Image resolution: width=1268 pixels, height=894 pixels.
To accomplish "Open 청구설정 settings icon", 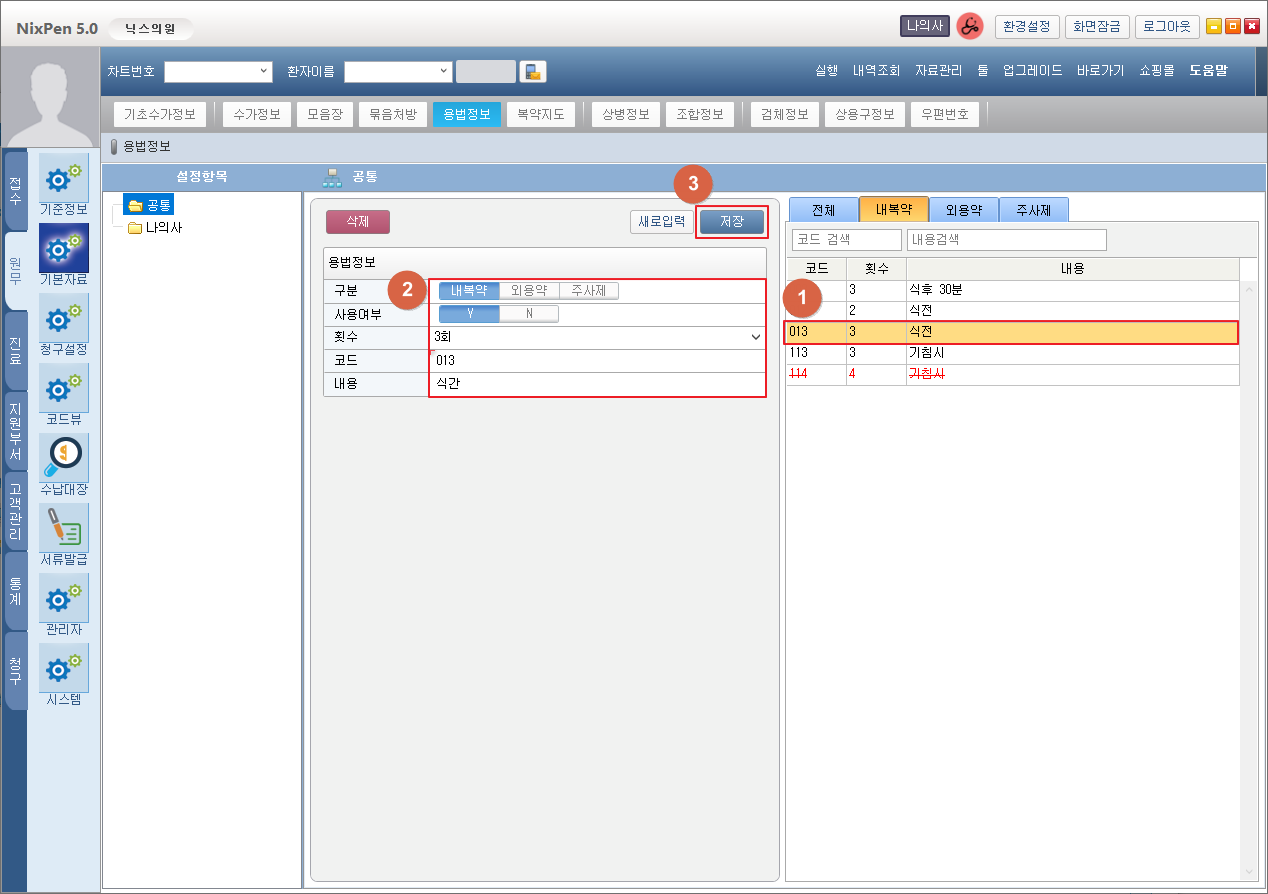I will [63, 318].
